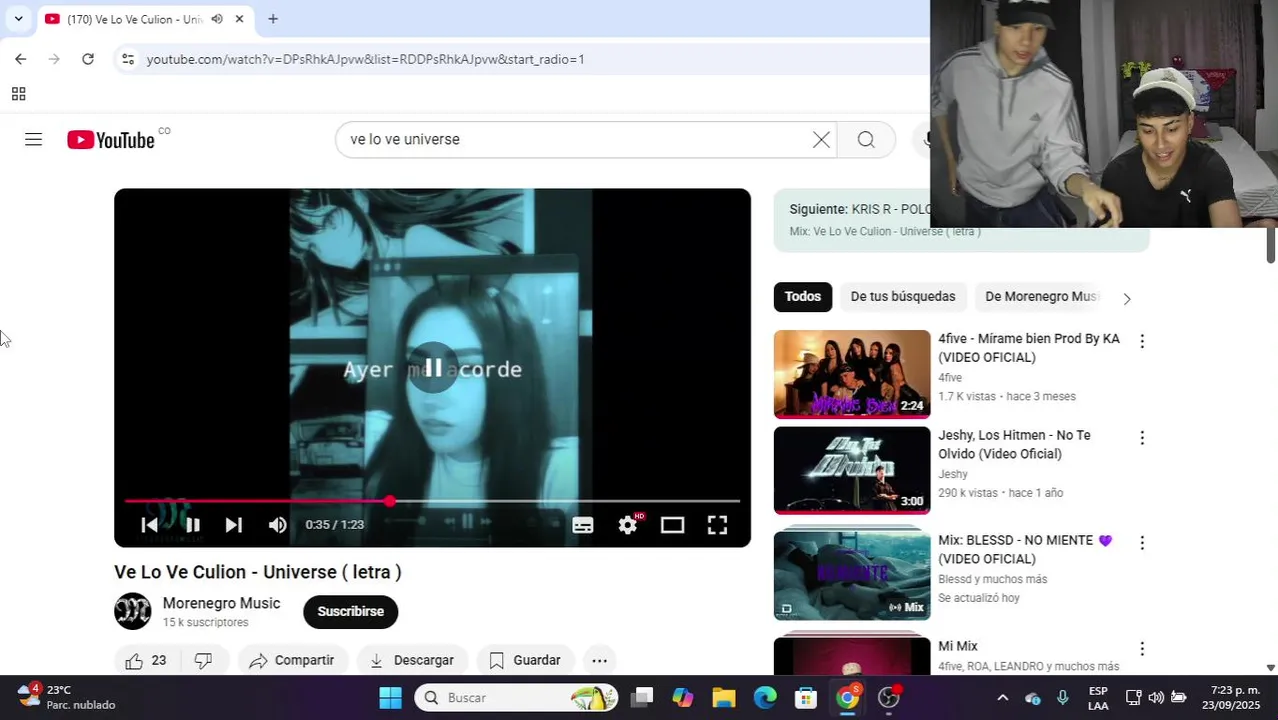Enter full screen mode
1278x720 pixels.
[x=717, y=525]
